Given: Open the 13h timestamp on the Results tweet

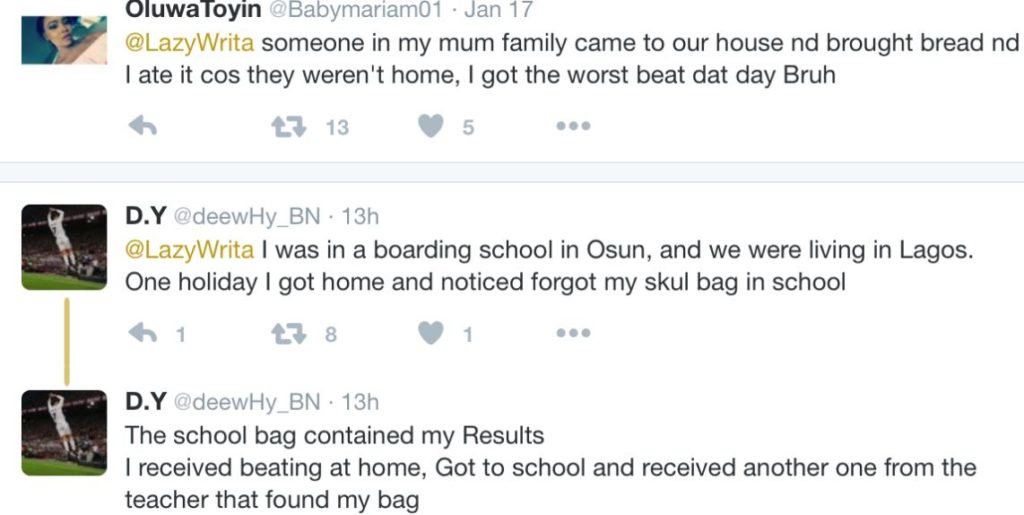Looking at the screenshot, I should point(360,402).
